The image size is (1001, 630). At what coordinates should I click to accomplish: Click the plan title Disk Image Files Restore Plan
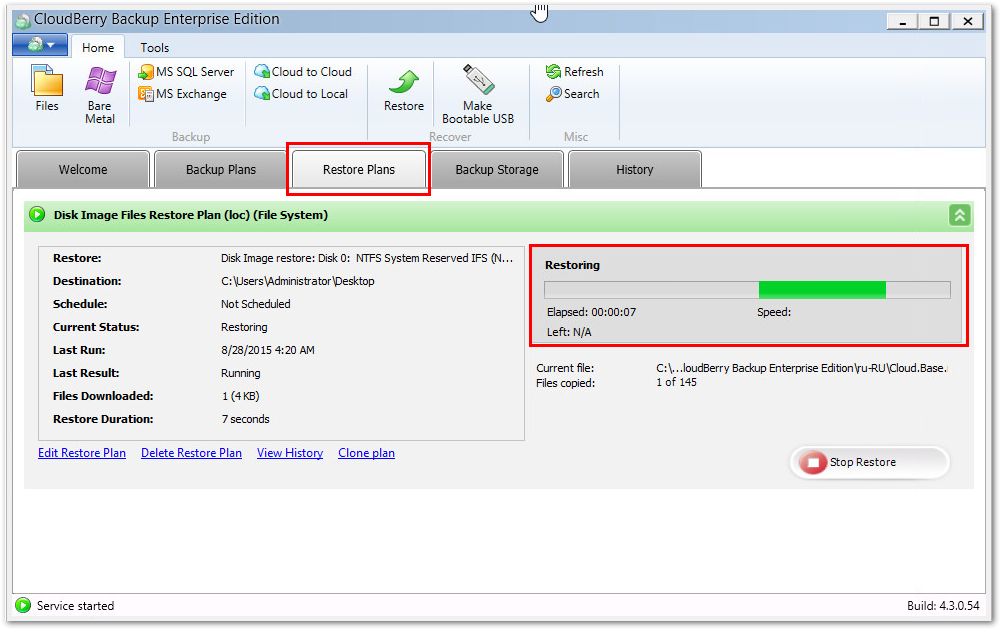(x=191, y=215)
